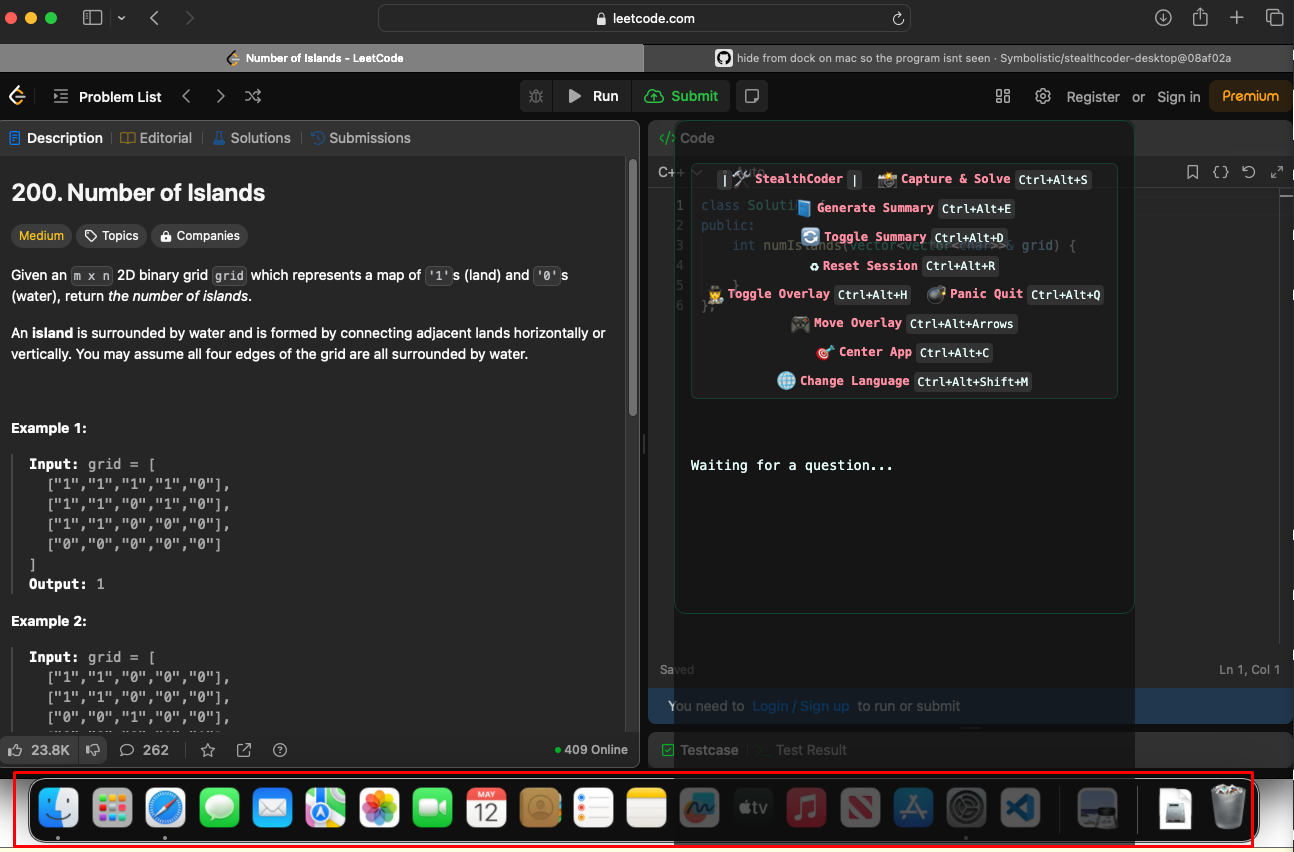Share the problem via share icon
Viewport: 1294px width, 852px height.
[244, 750]
